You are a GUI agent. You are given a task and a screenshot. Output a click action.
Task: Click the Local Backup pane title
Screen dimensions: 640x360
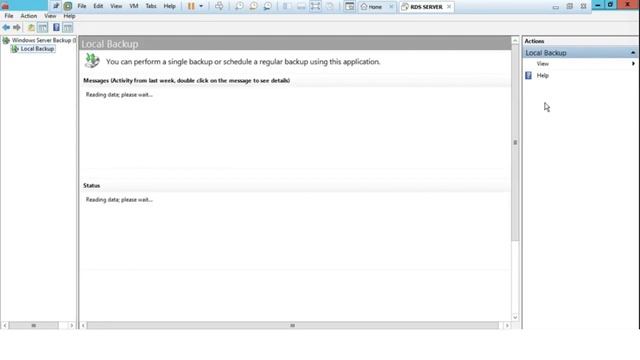point(110,44)
